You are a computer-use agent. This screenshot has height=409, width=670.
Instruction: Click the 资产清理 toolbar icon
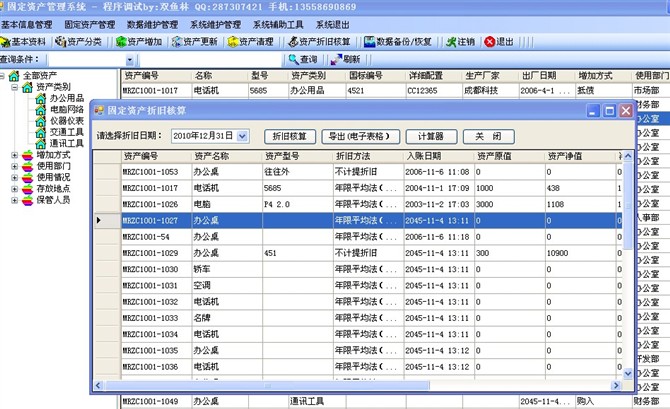click(250, 41)
